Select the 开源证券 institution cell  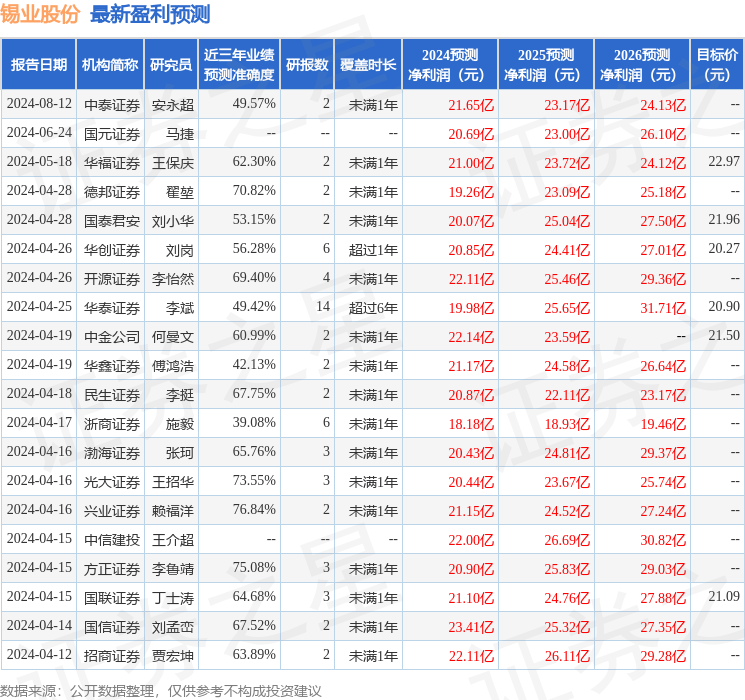tap(112, 279)
